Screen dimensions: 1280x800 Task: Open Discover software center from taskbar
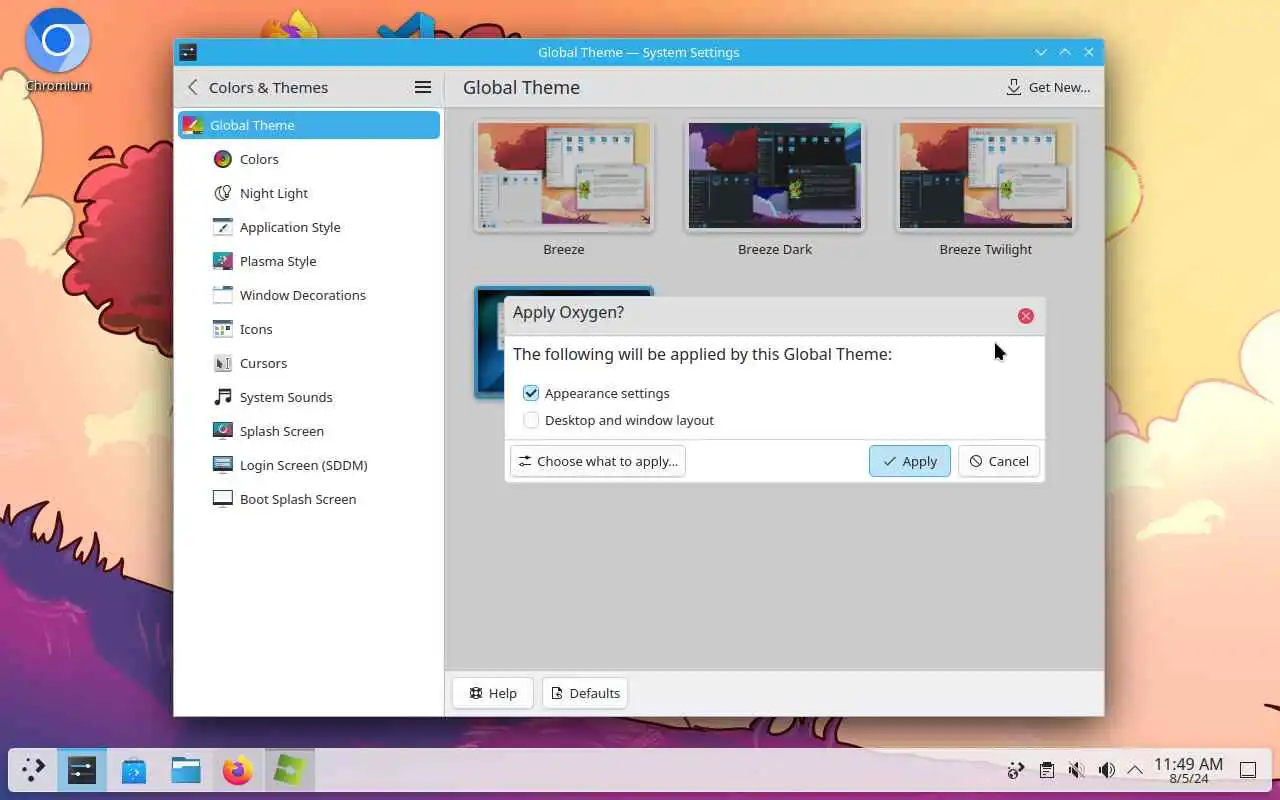click(x=134, y=770)
